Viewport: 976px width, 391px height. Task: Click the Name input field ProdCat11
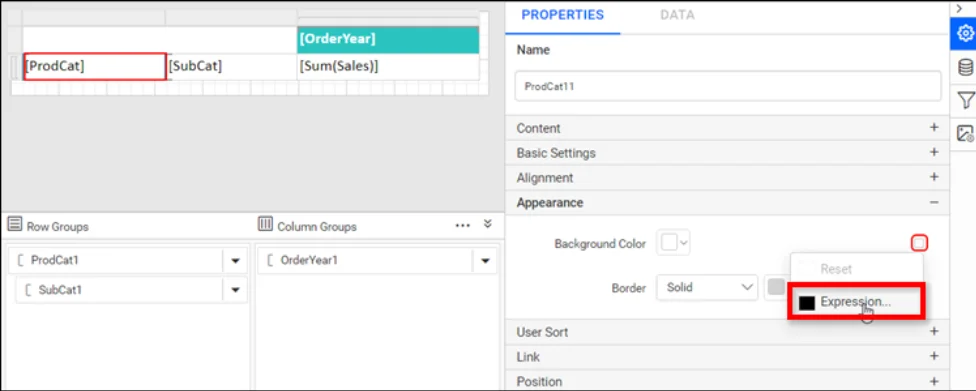pos(728,87)
